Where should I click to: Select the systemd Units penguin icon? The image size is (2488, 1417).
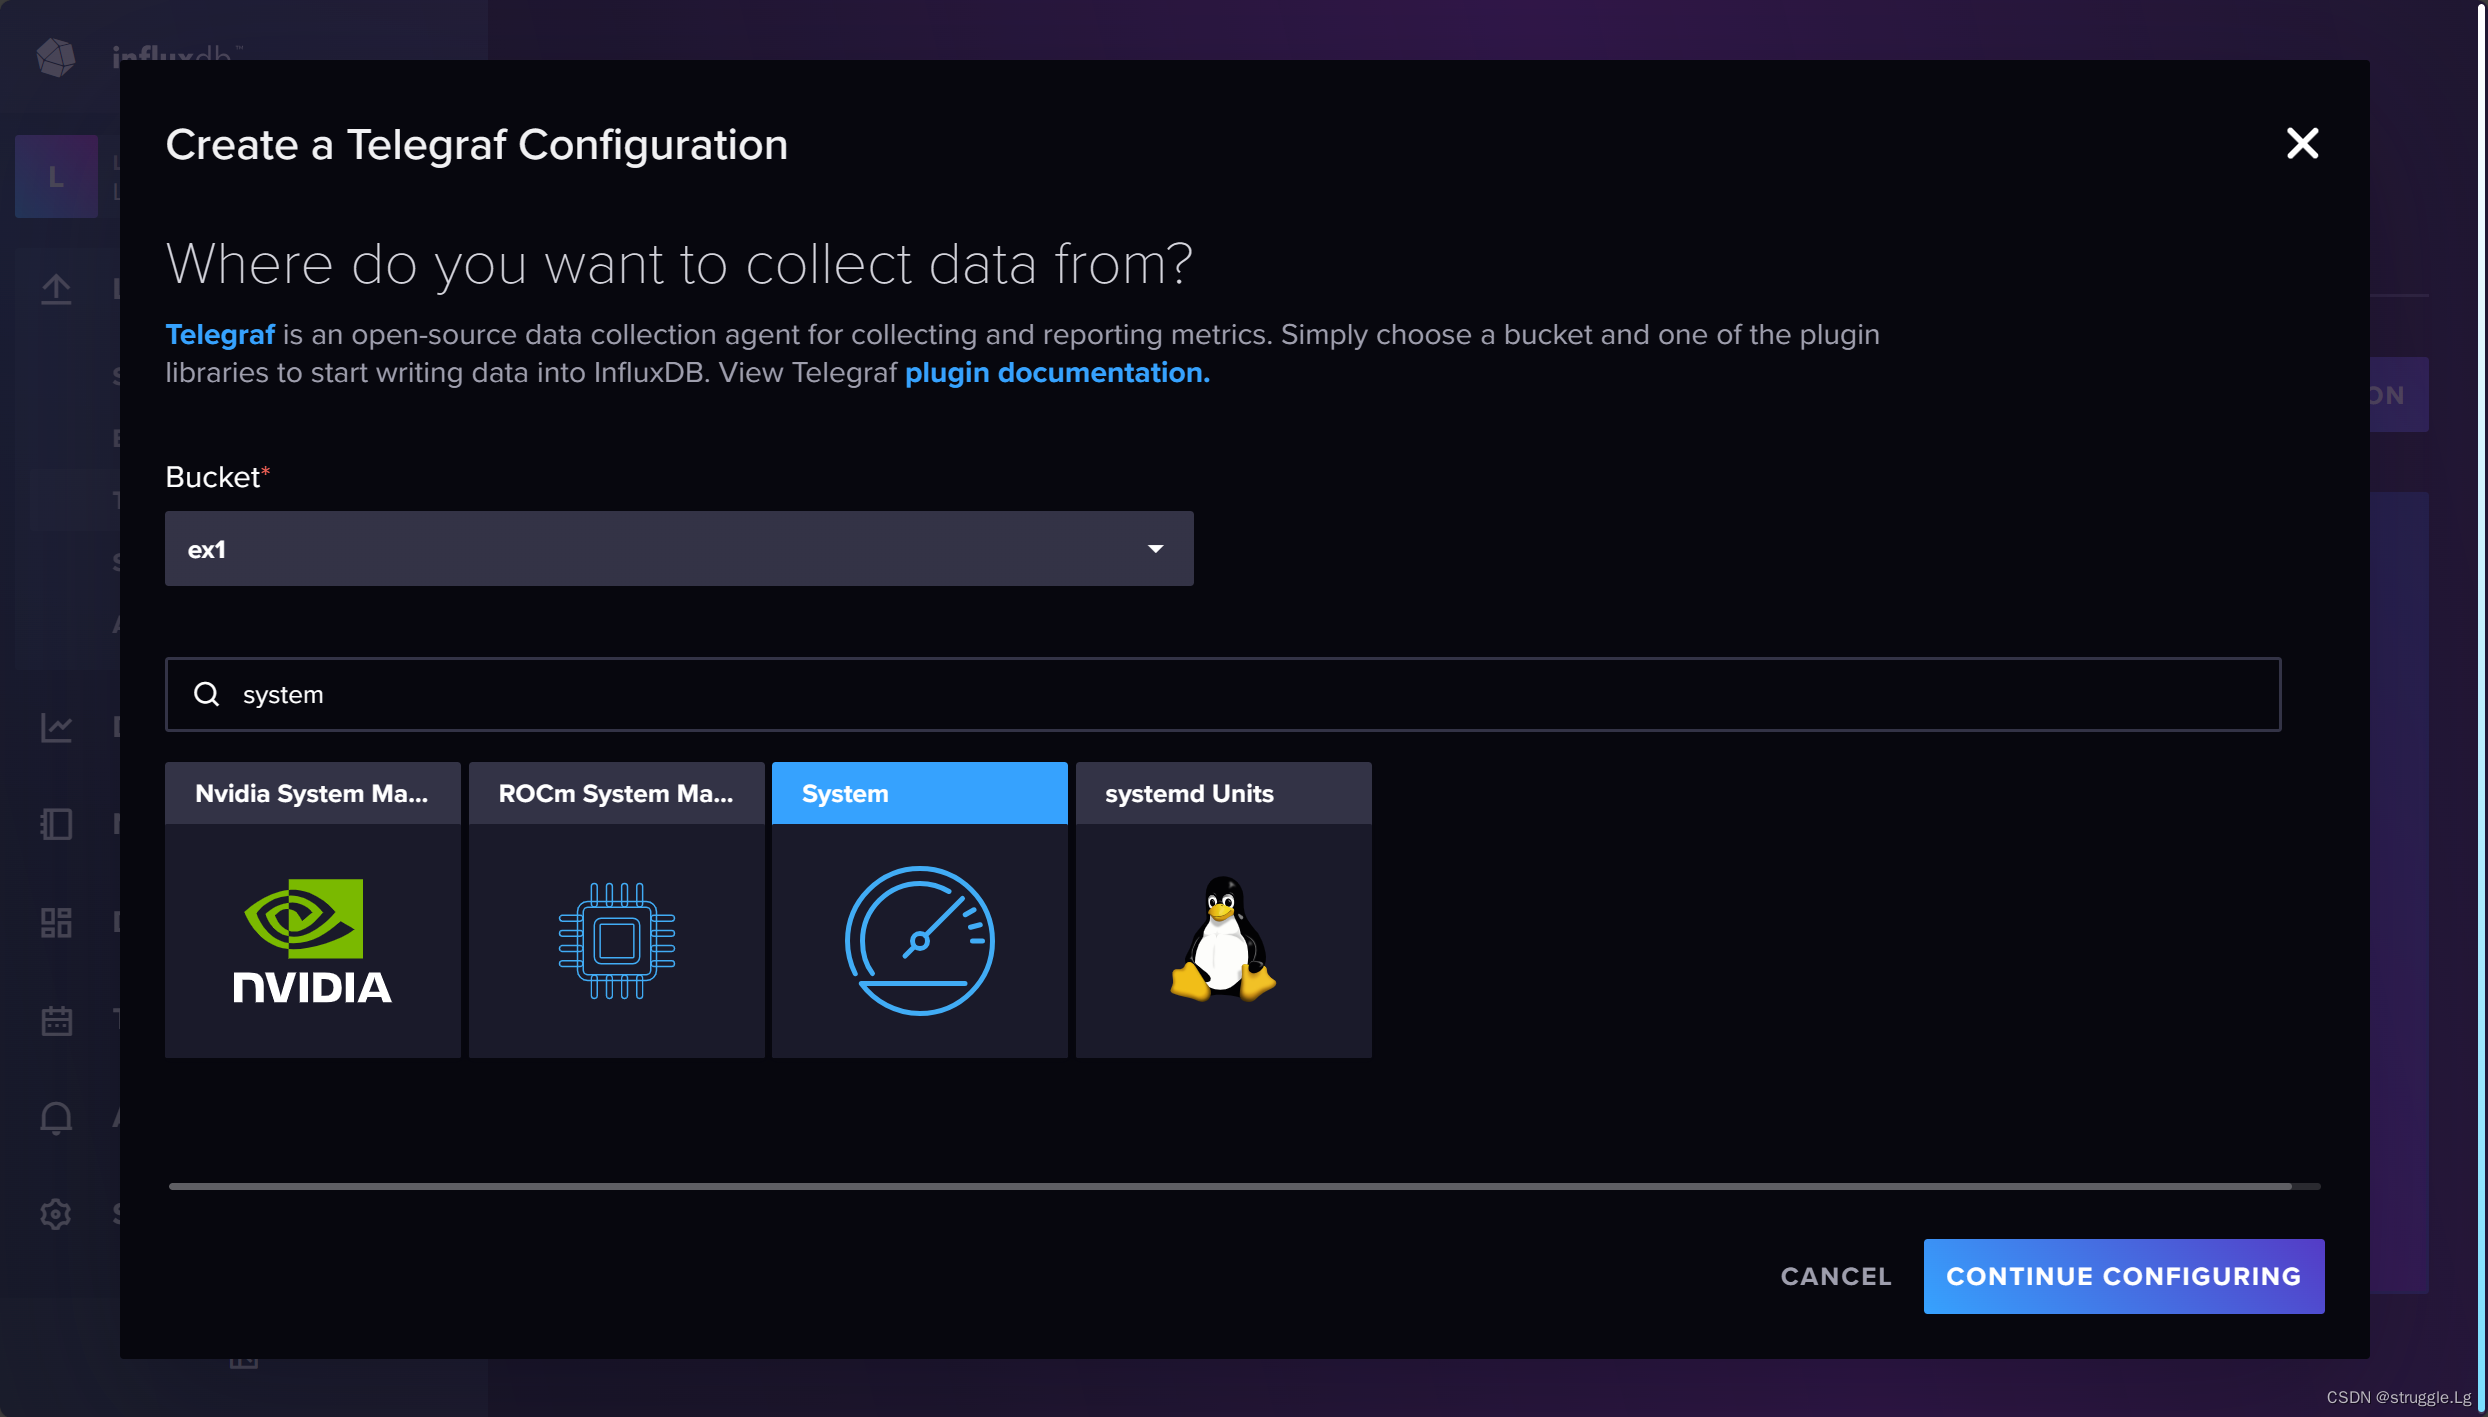1222,940
